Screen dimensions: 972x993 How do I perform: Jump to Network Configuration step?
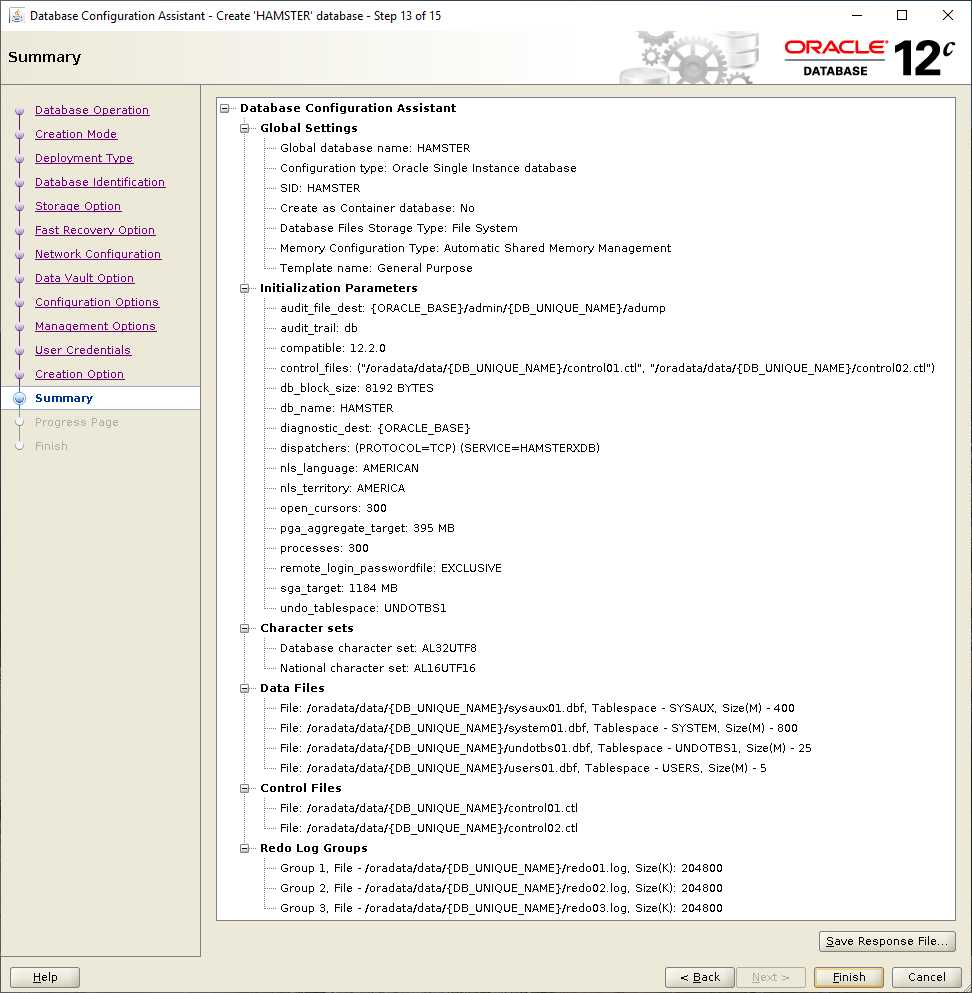coord(98,255)
